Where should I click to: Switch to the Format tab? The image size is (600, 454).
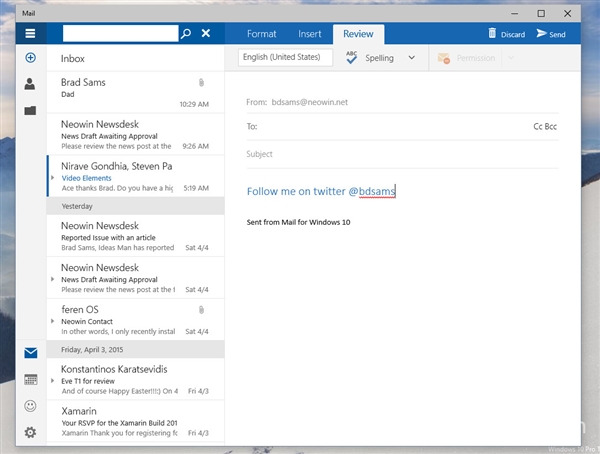262,34
